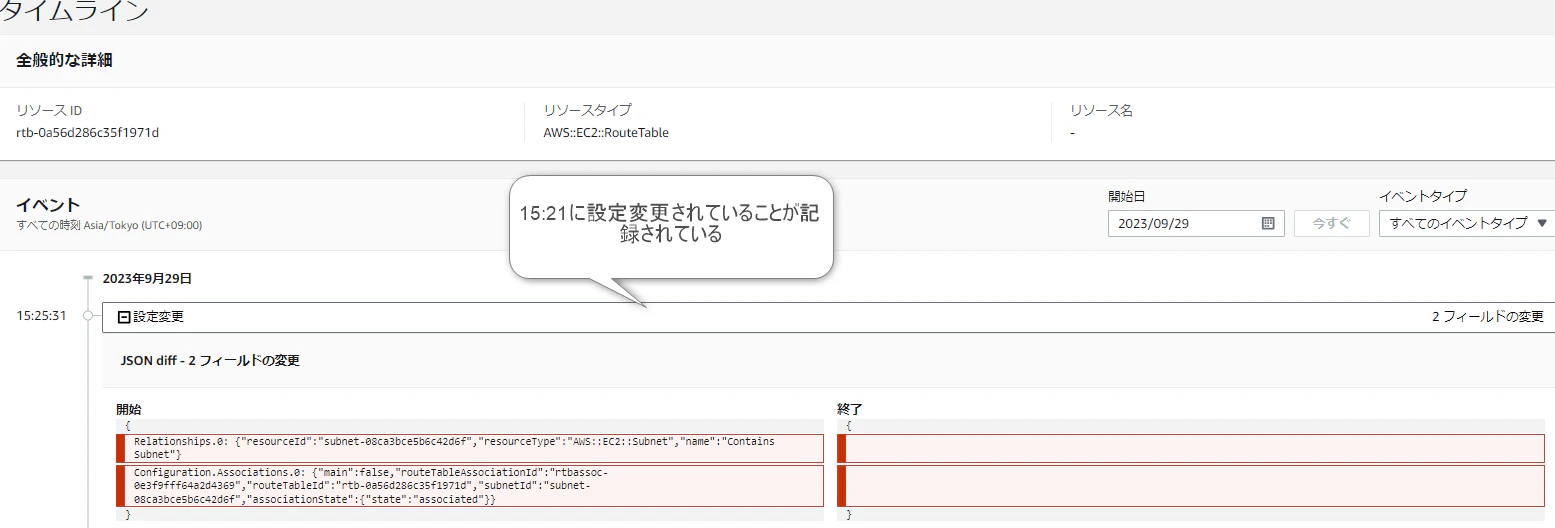Click the 2023年9月29日 date label
The width and height of the screenshot is (1555, 528).
click(147, 279)
